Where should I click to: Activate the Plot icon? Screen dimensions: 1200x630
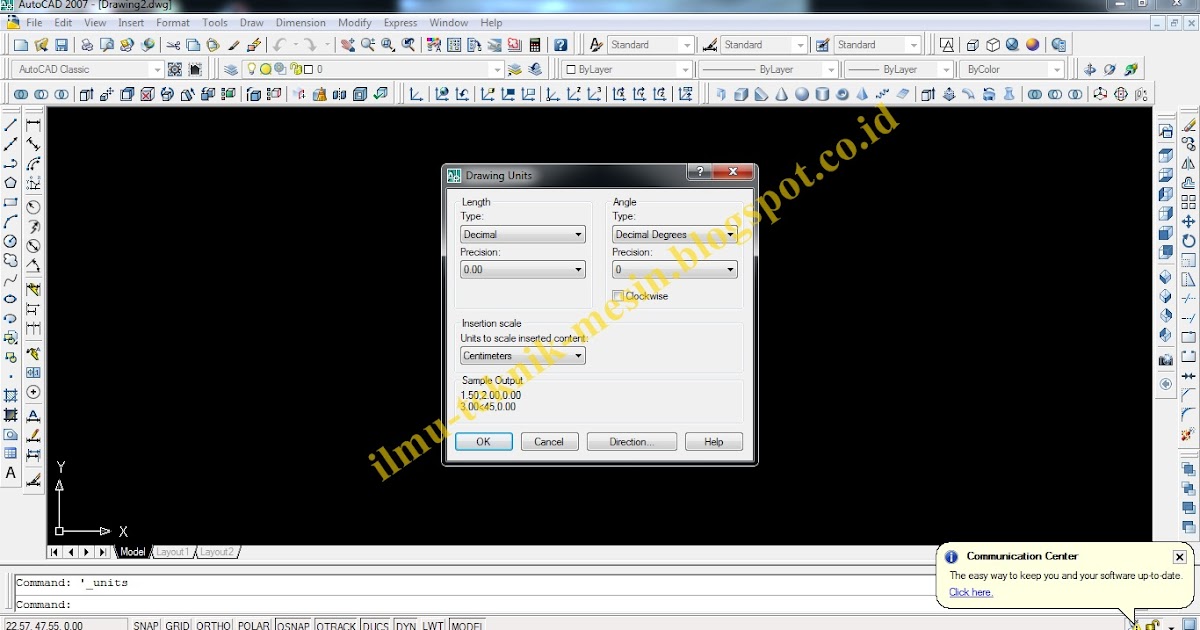(x=85, y=44)
